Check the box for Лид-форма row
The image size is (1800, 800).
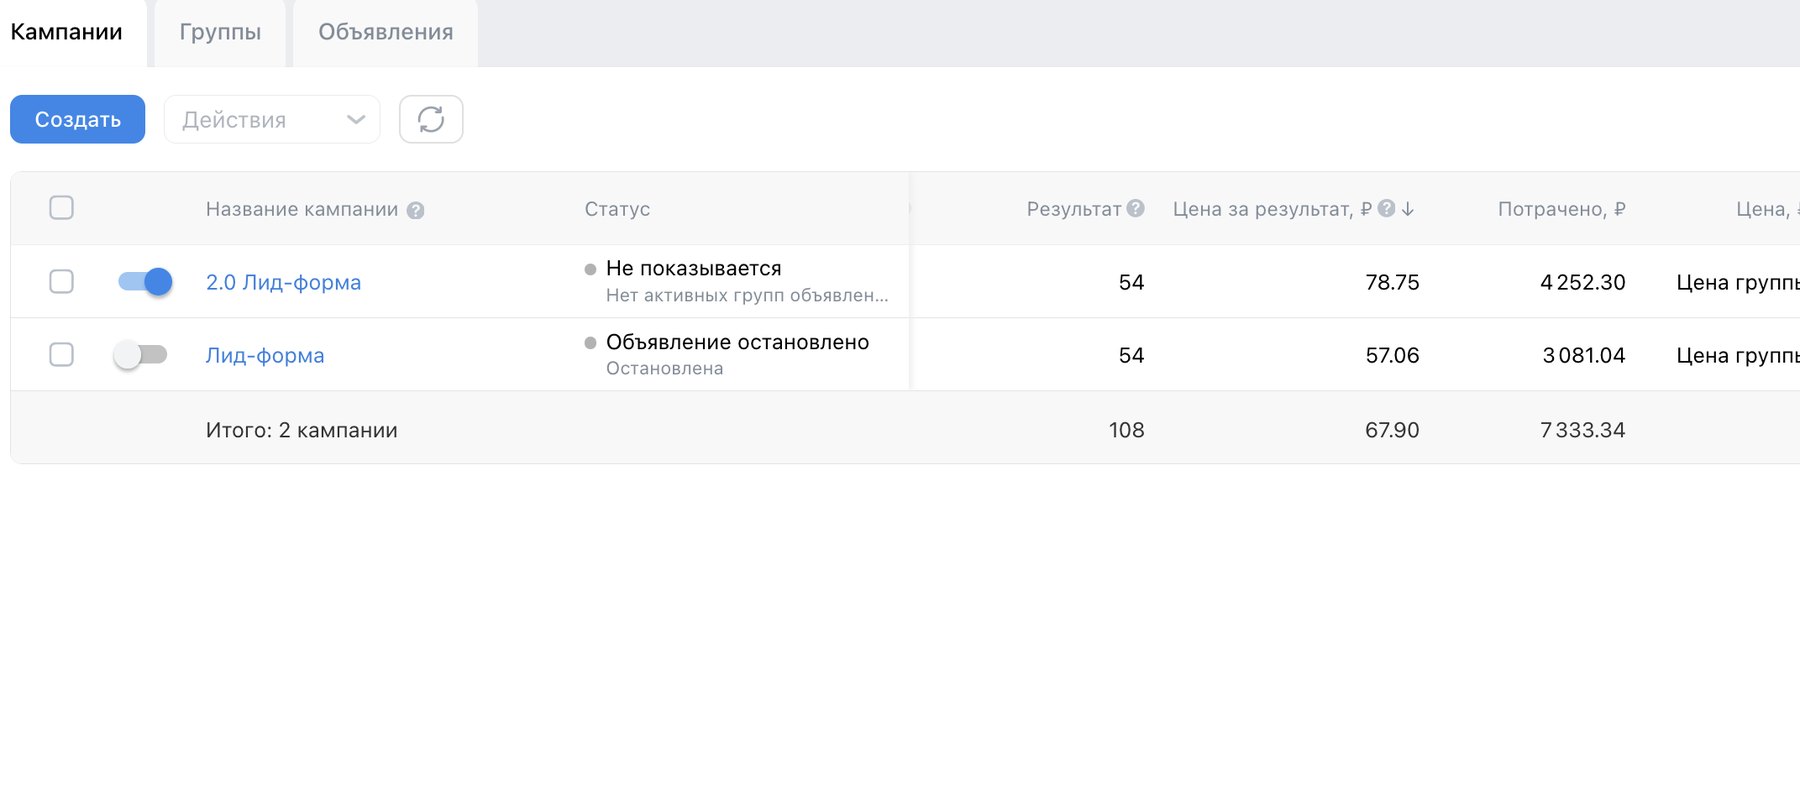tap(62, 354)
